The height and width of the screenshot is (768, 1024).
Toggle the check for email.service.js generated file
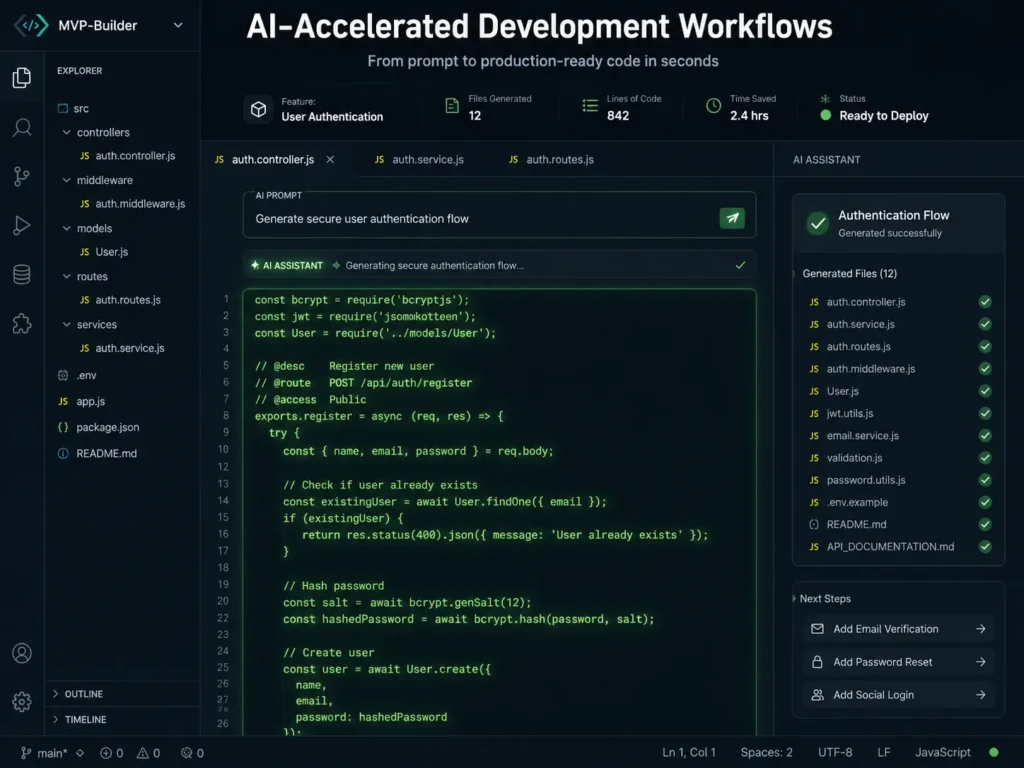[985, 436]
